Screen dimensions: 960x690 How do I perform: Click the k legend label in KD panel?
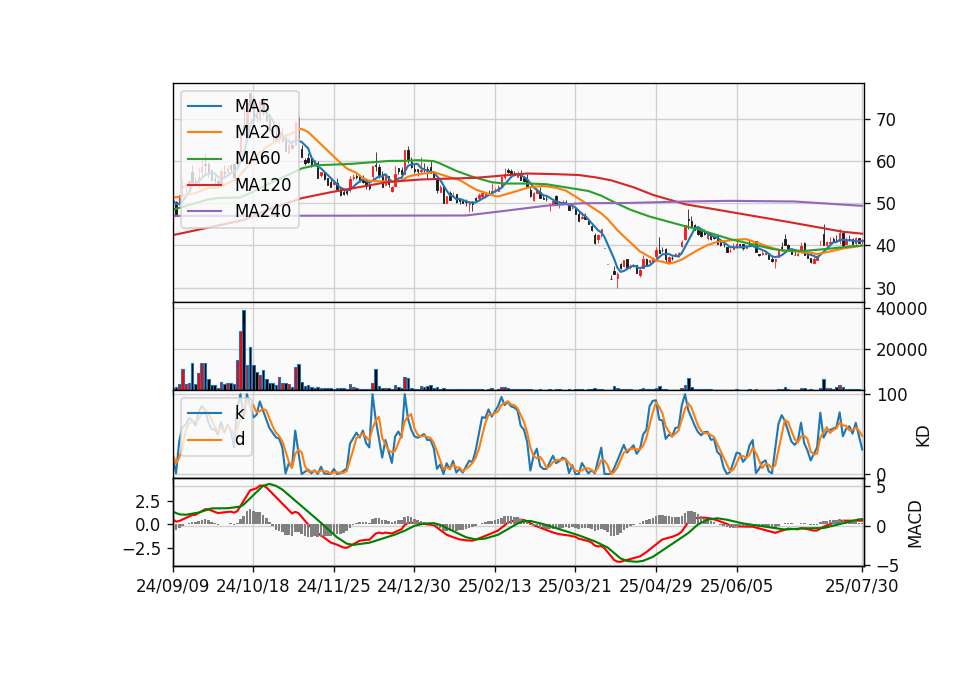pos(239,412)
